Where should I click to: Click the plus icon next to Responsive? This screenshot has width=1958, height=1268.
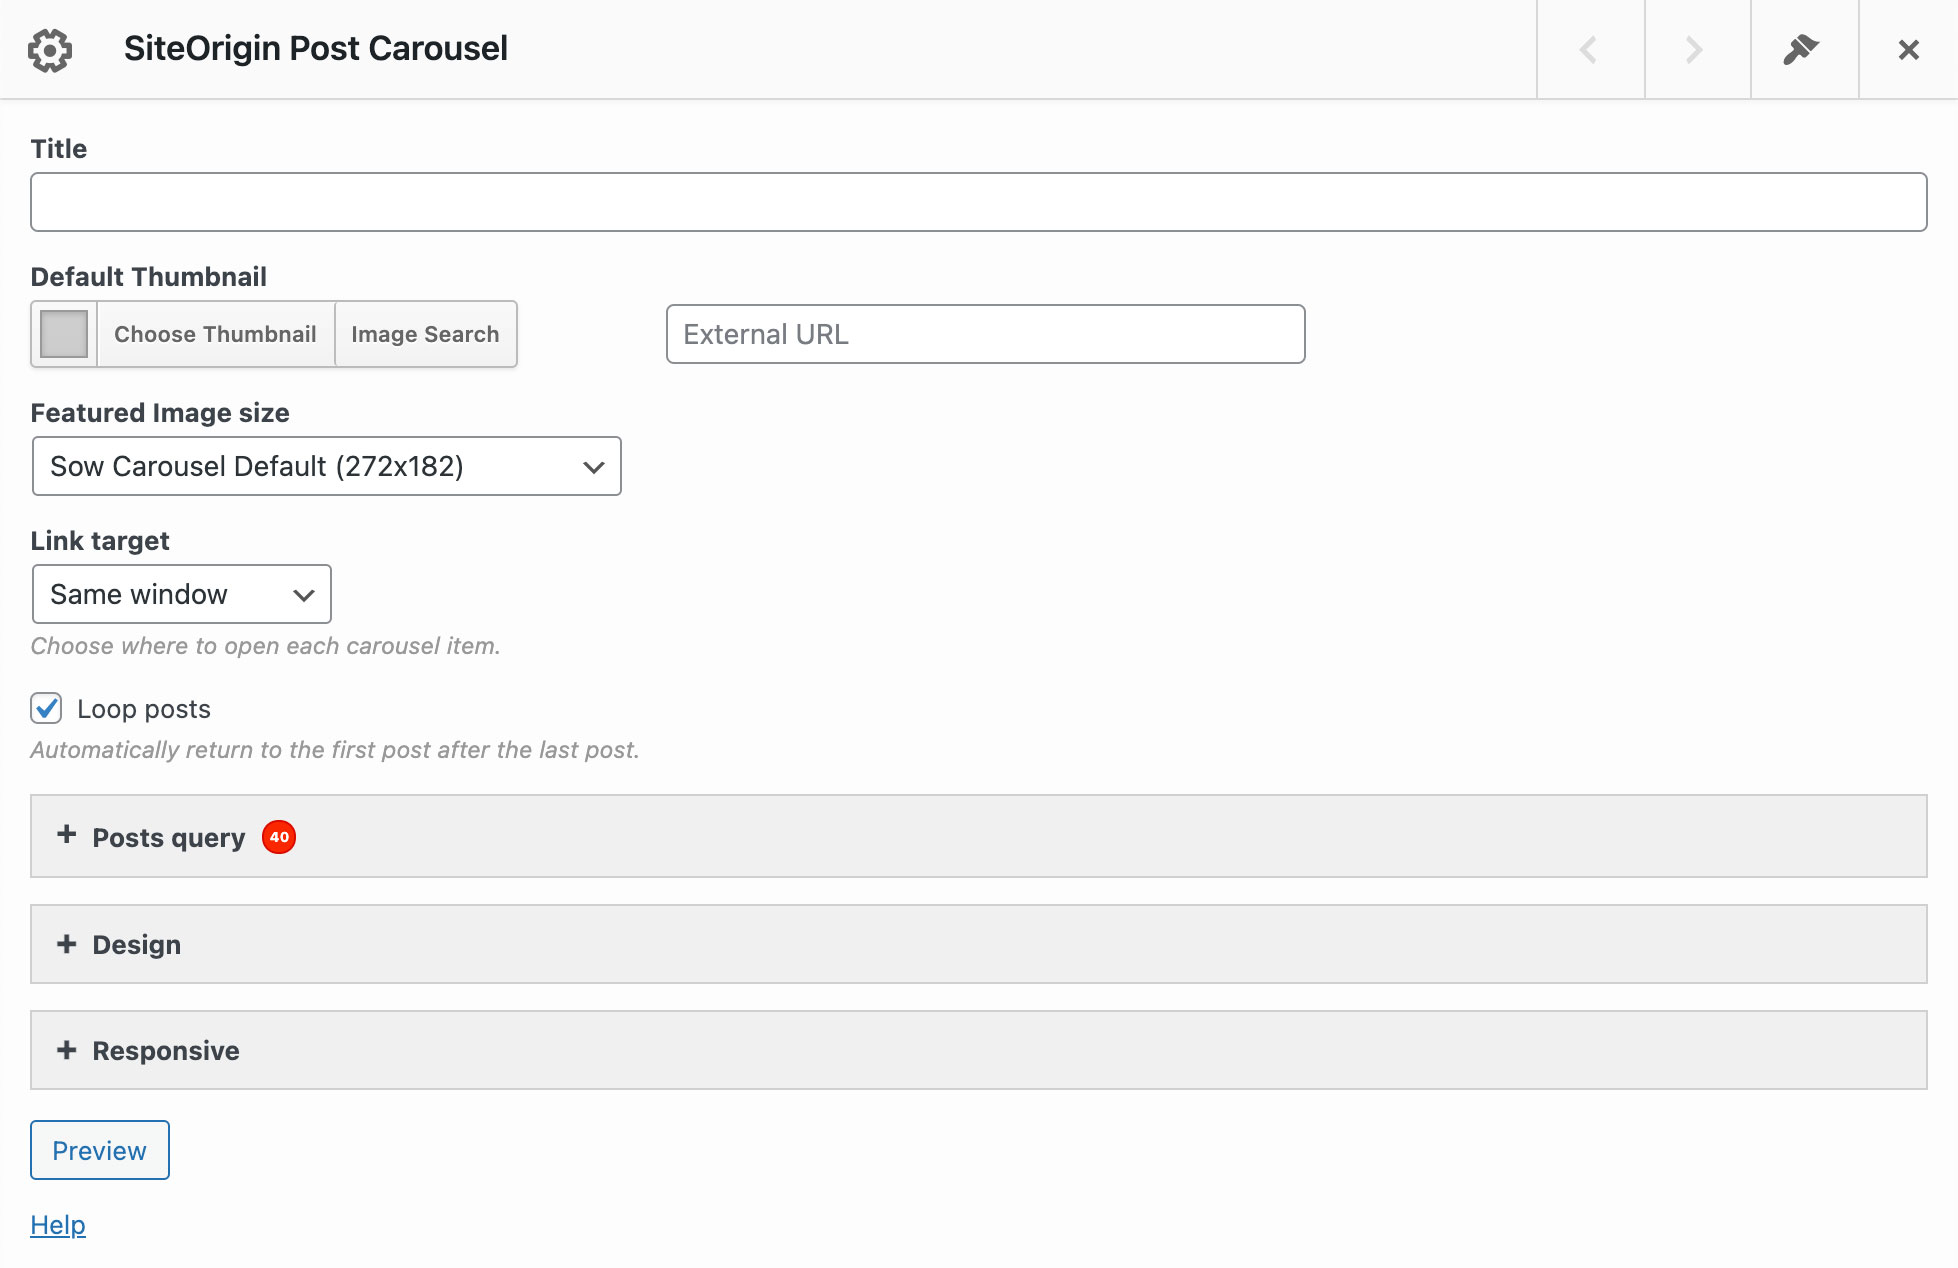tap(66, 1050)
